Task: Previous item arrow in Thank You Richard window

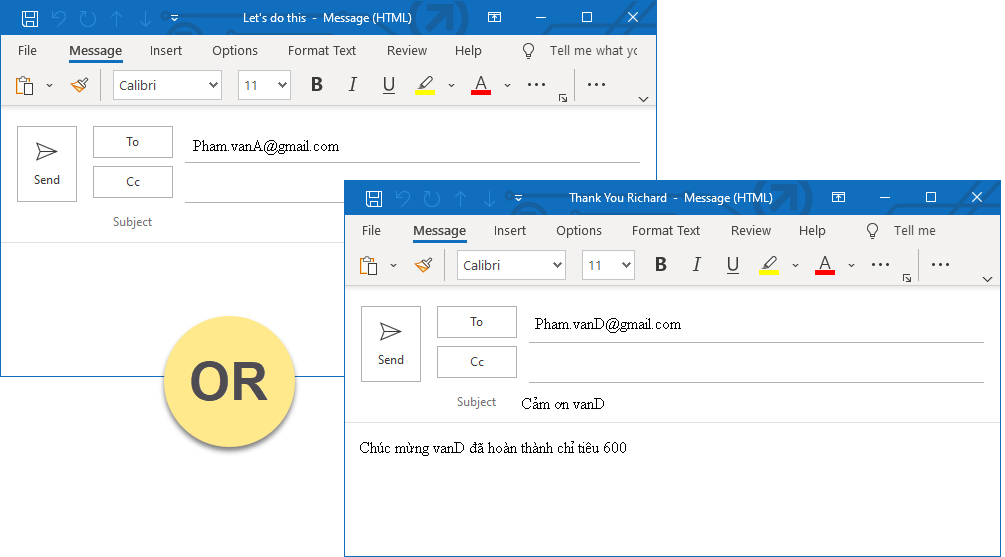Action: click(x=461, y=199)
